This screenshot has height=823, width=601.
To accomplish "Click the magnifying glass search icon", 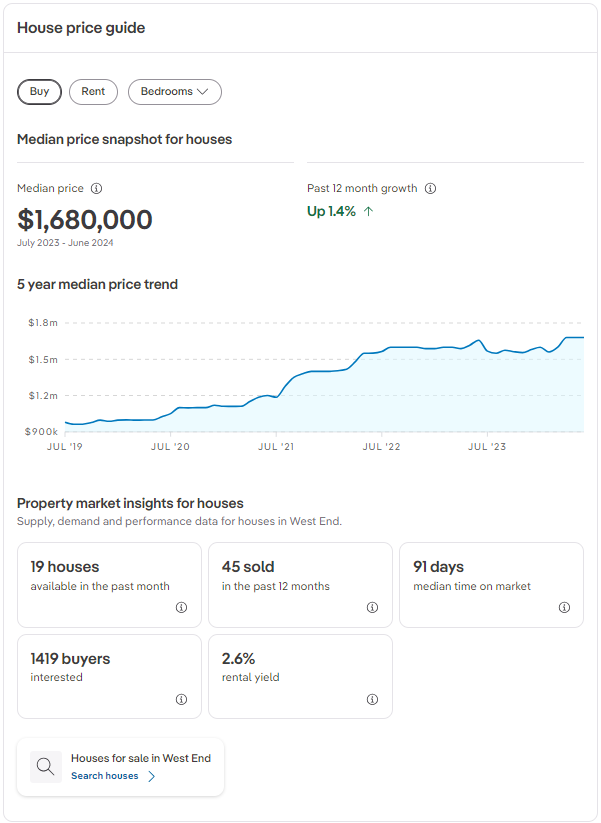I will (46, 767).
